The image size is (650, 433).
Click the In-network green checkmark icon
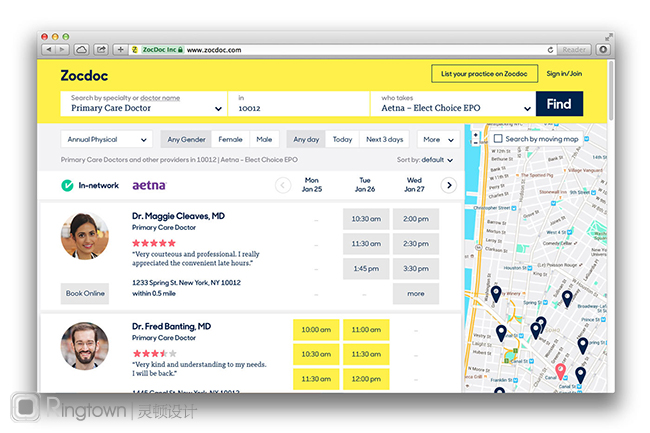[67, 185]
